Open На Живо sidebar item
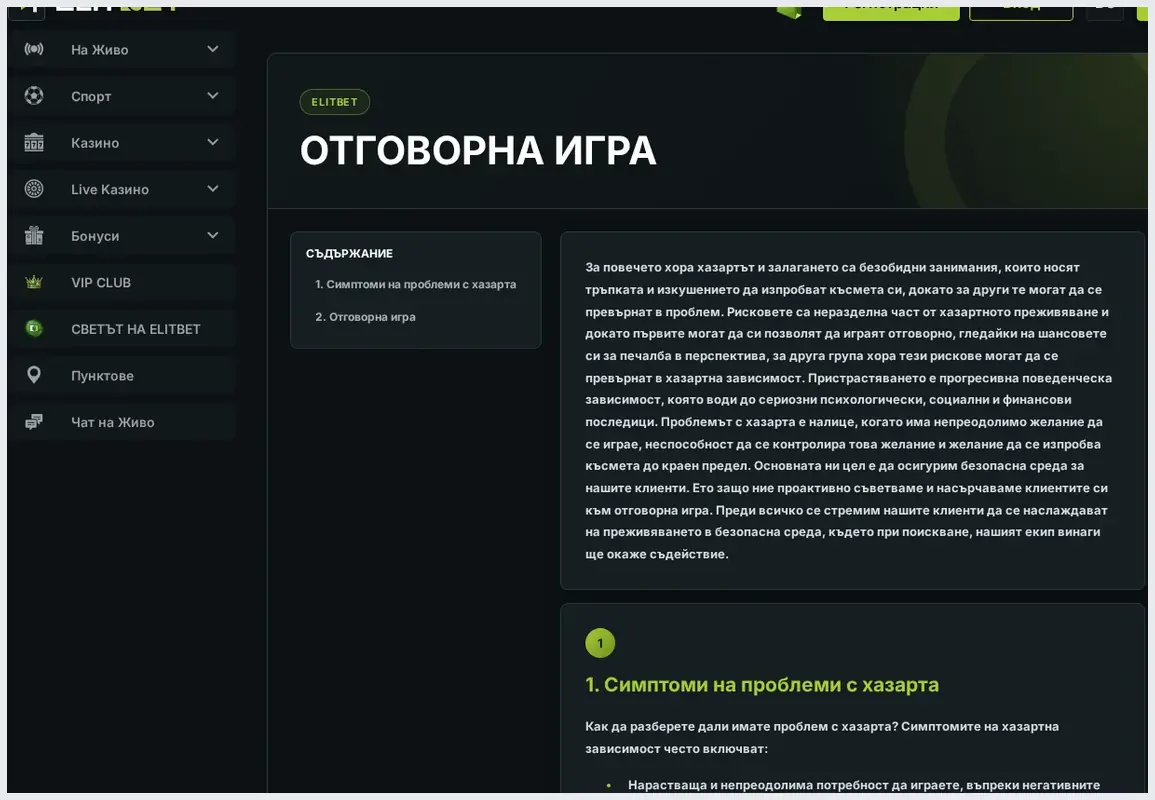 click(122, 49)
